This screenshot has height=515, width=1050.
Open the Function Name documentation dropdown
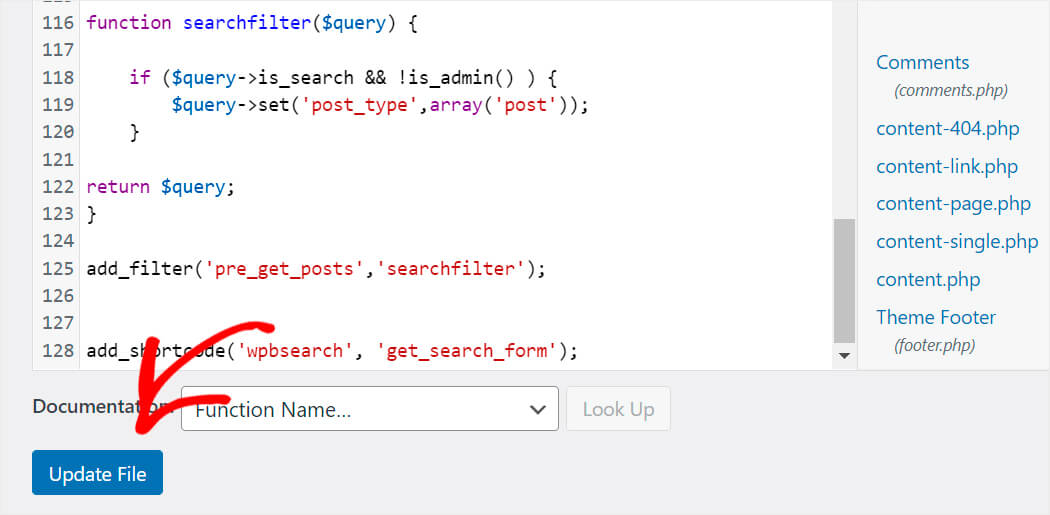(370, 409)
